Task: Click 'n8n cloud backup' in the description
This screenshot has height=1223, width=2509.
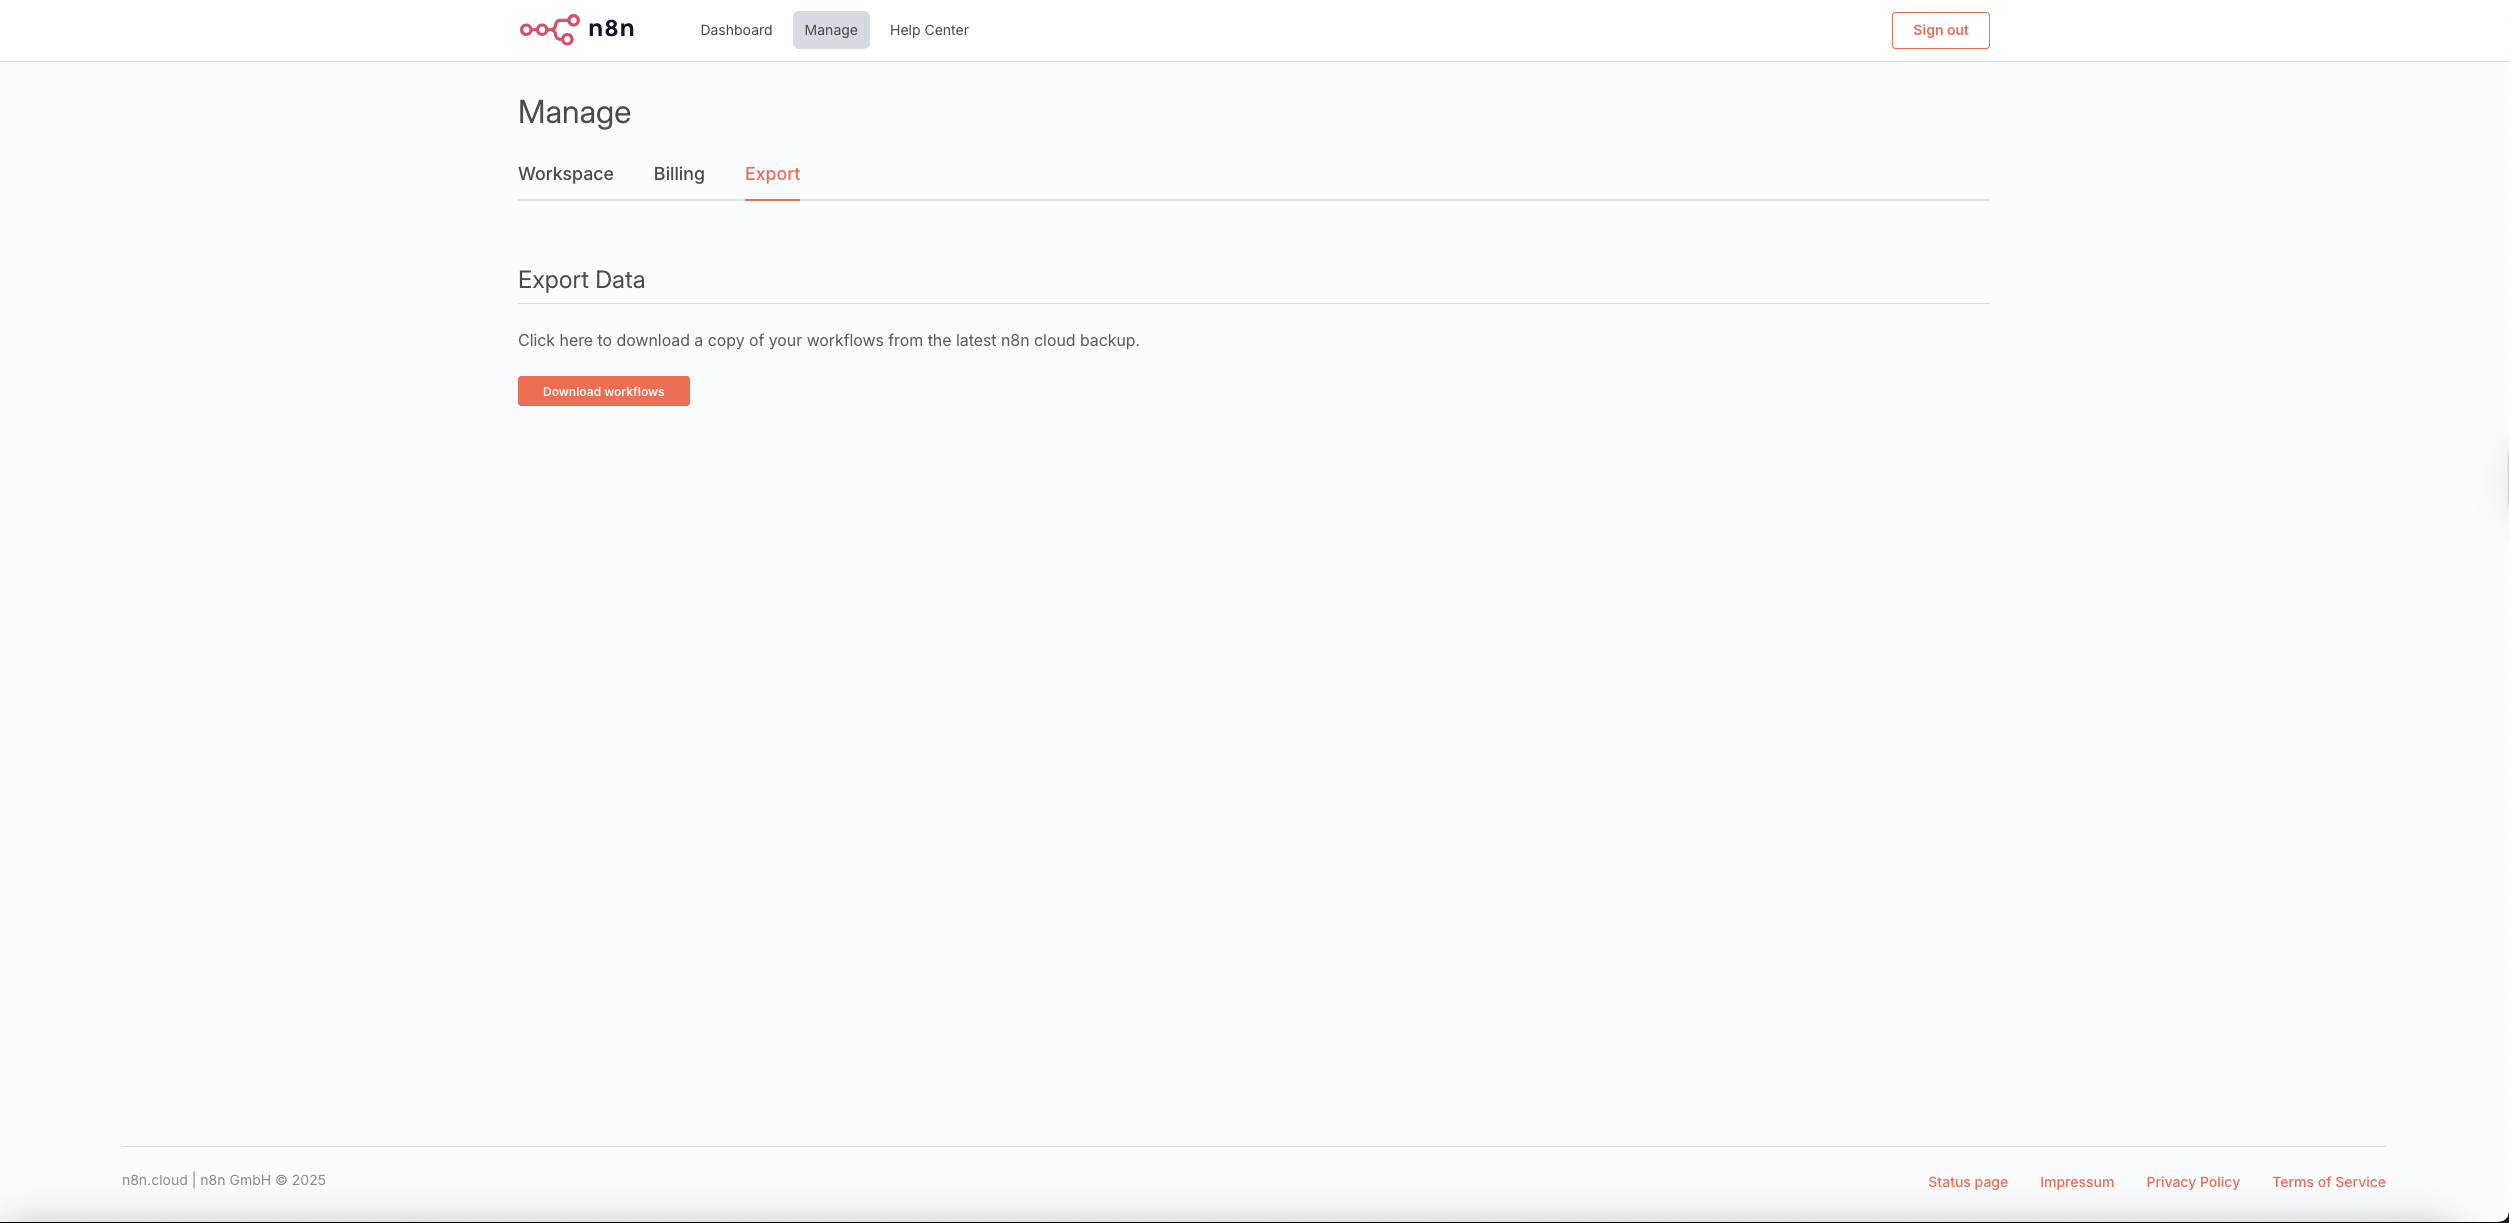Action: tap(1068, 341)
